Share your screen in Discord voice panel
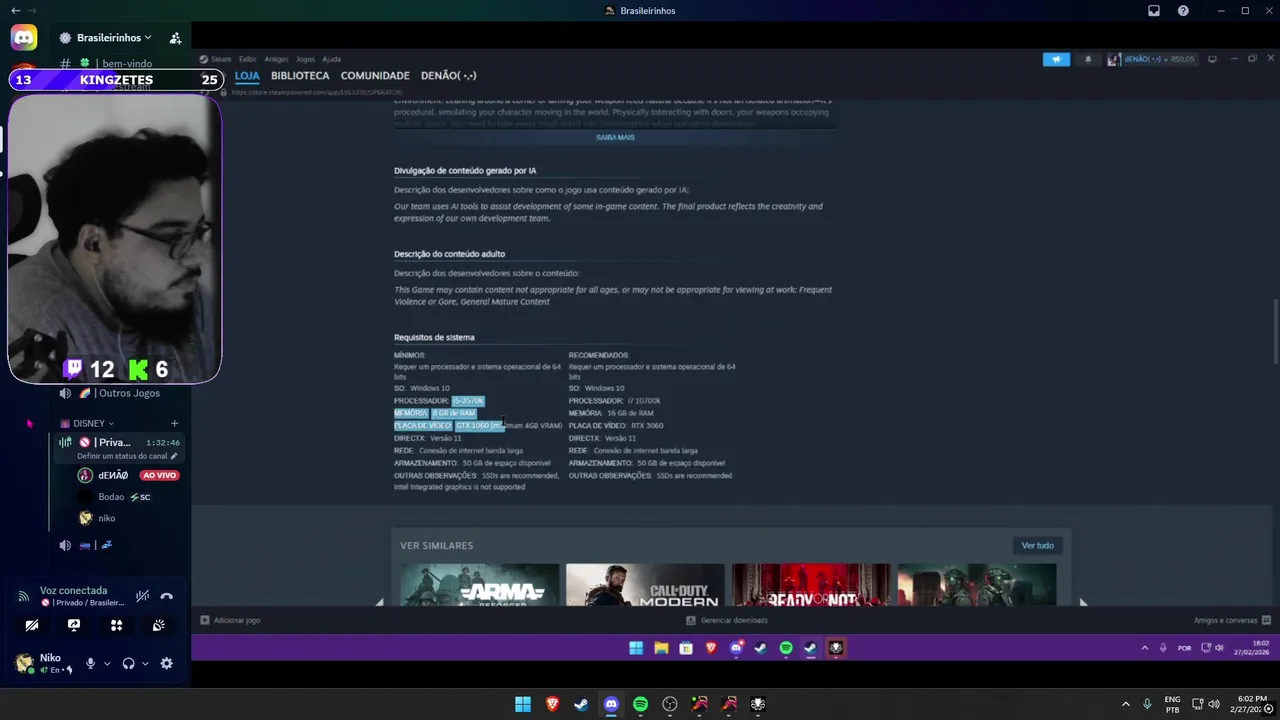This screenshot has width=1280, height=720. pos(74,625)
